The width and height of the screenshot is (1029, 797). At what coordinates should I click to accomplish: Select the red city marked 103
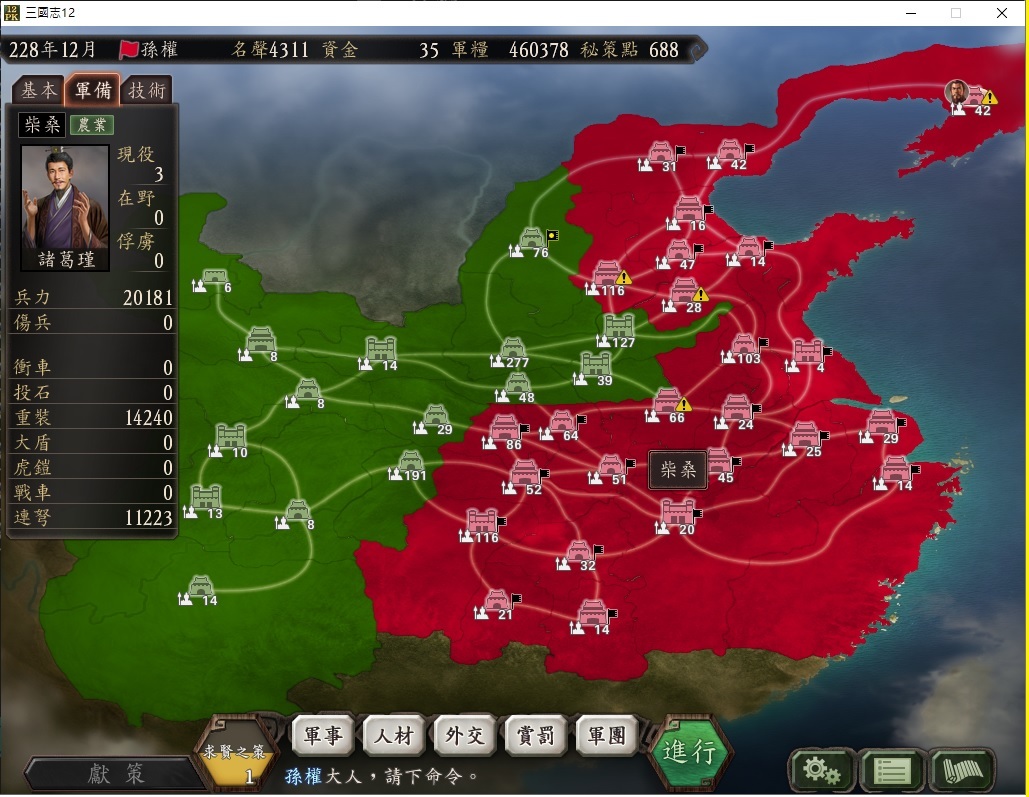[744, 347]
